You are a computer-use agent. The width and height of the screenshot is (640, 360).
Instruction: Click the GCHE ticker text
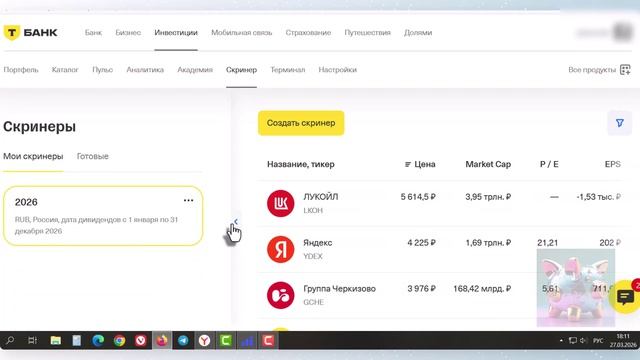(x=313, y=302)
